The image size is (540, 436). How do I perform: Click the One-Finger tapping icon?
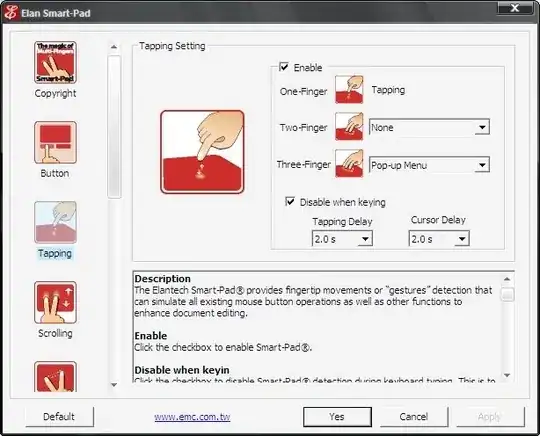click(349, 90)
